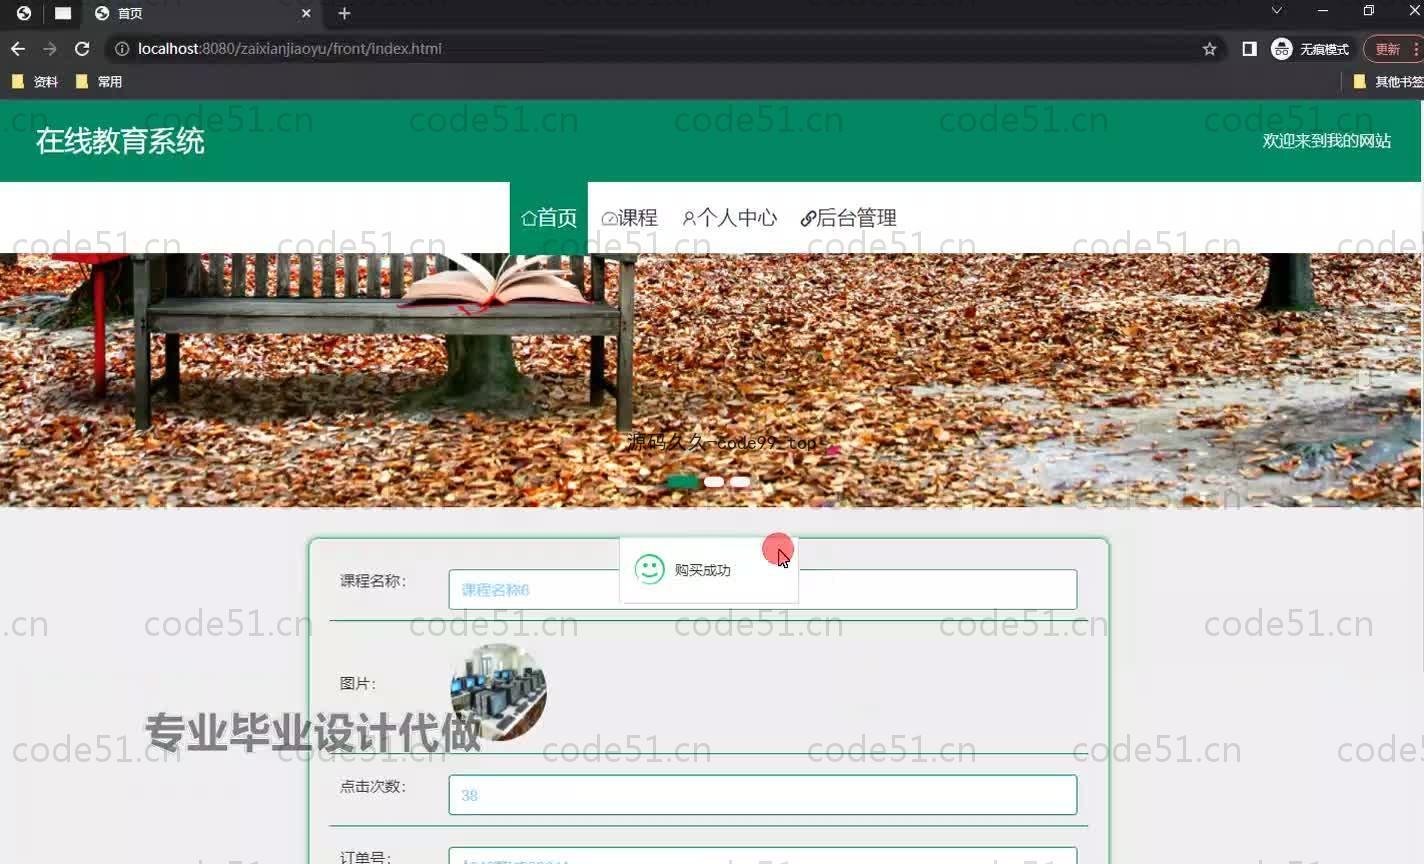
Task: Select the third carousel slide indicator
Action: [740, 482]
